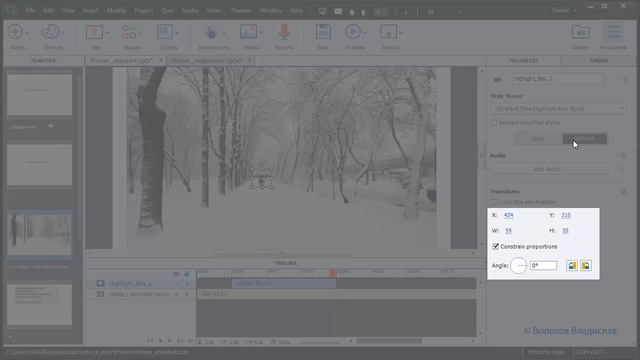The image size is (640, 360).
Task: Click the Publish toolbar icon
Action: point(389,32)
